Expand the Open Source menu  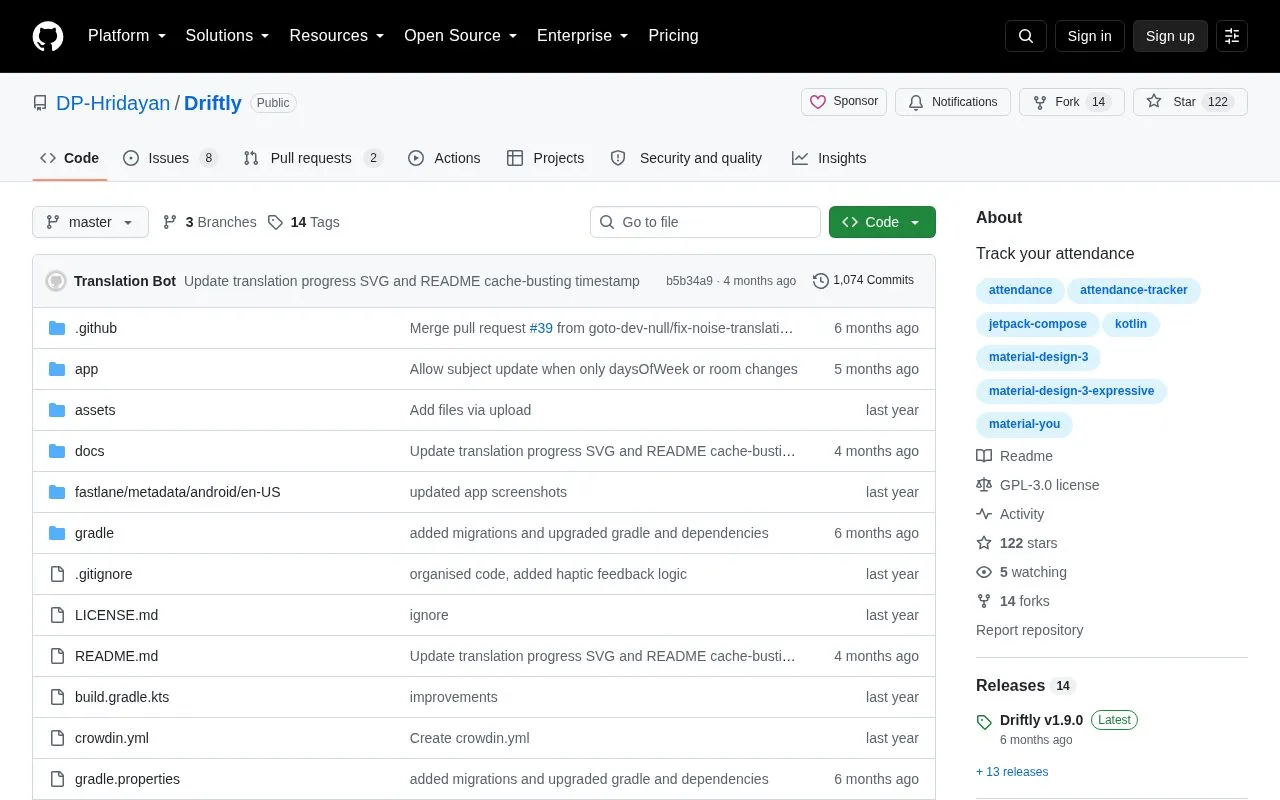(460, 36)
